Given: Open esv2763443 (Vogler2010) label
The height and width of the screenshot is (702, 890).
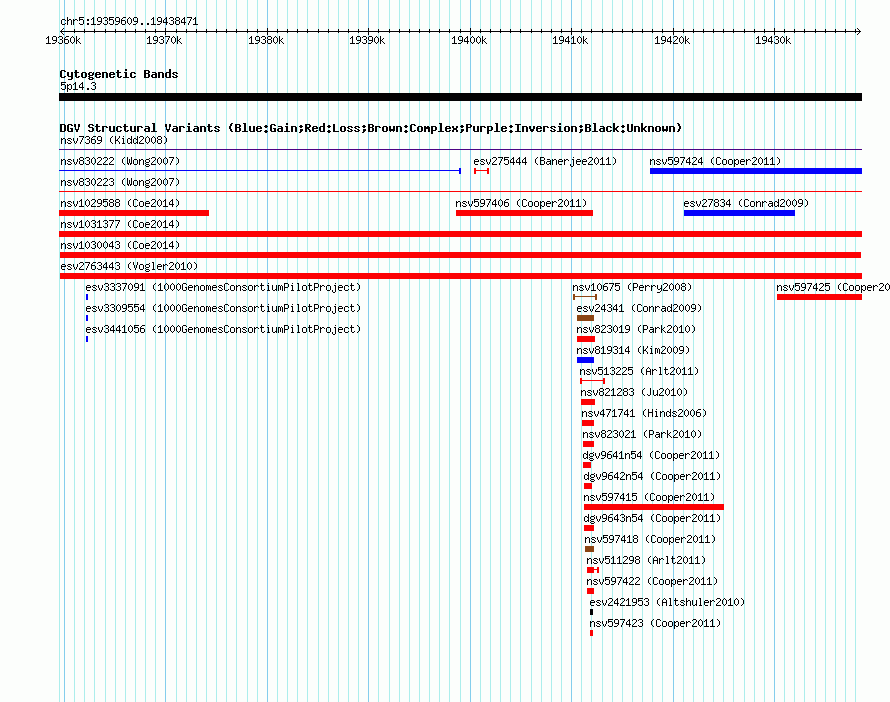Looking at the screenshot, I should [x=129, y=266].
